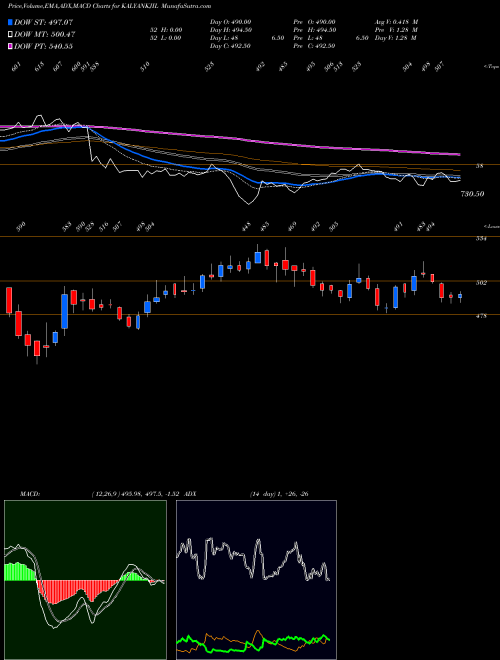
Task: Click the 'Avg V: 0.418 M' value
Action: pyautogui.click(x=397, y=22)
